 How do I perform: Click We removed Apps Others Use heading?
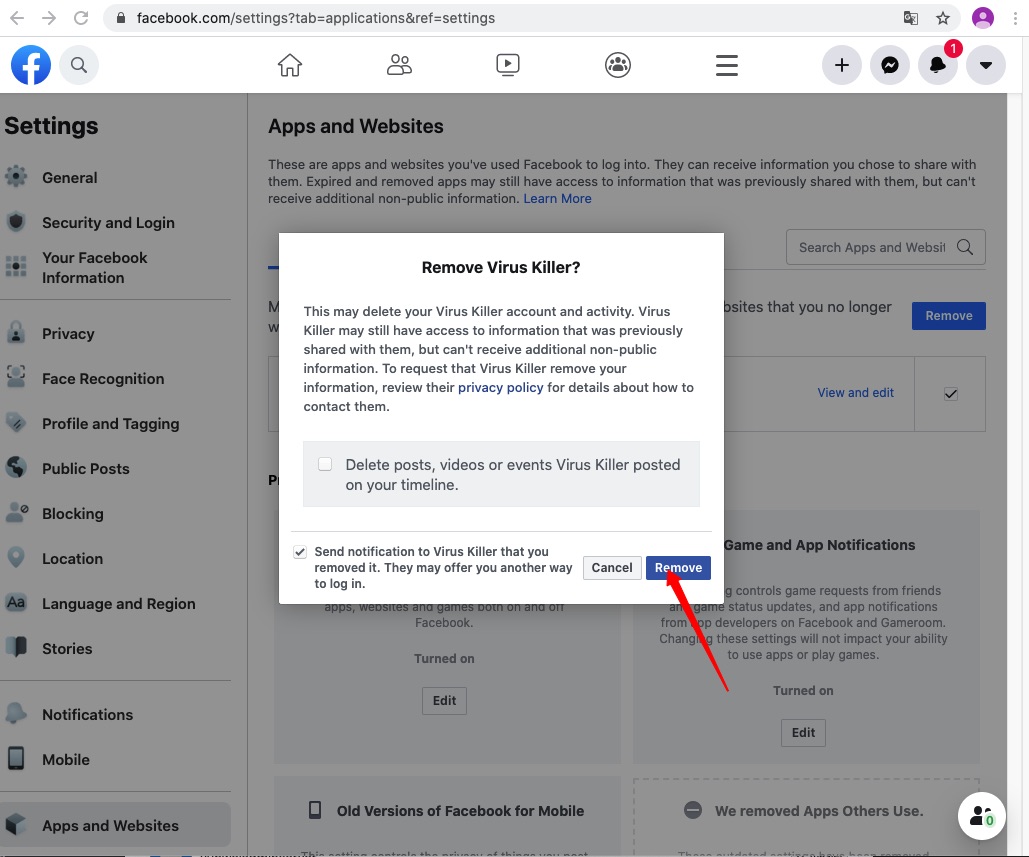pyautogui.click(x=819, y=811)
